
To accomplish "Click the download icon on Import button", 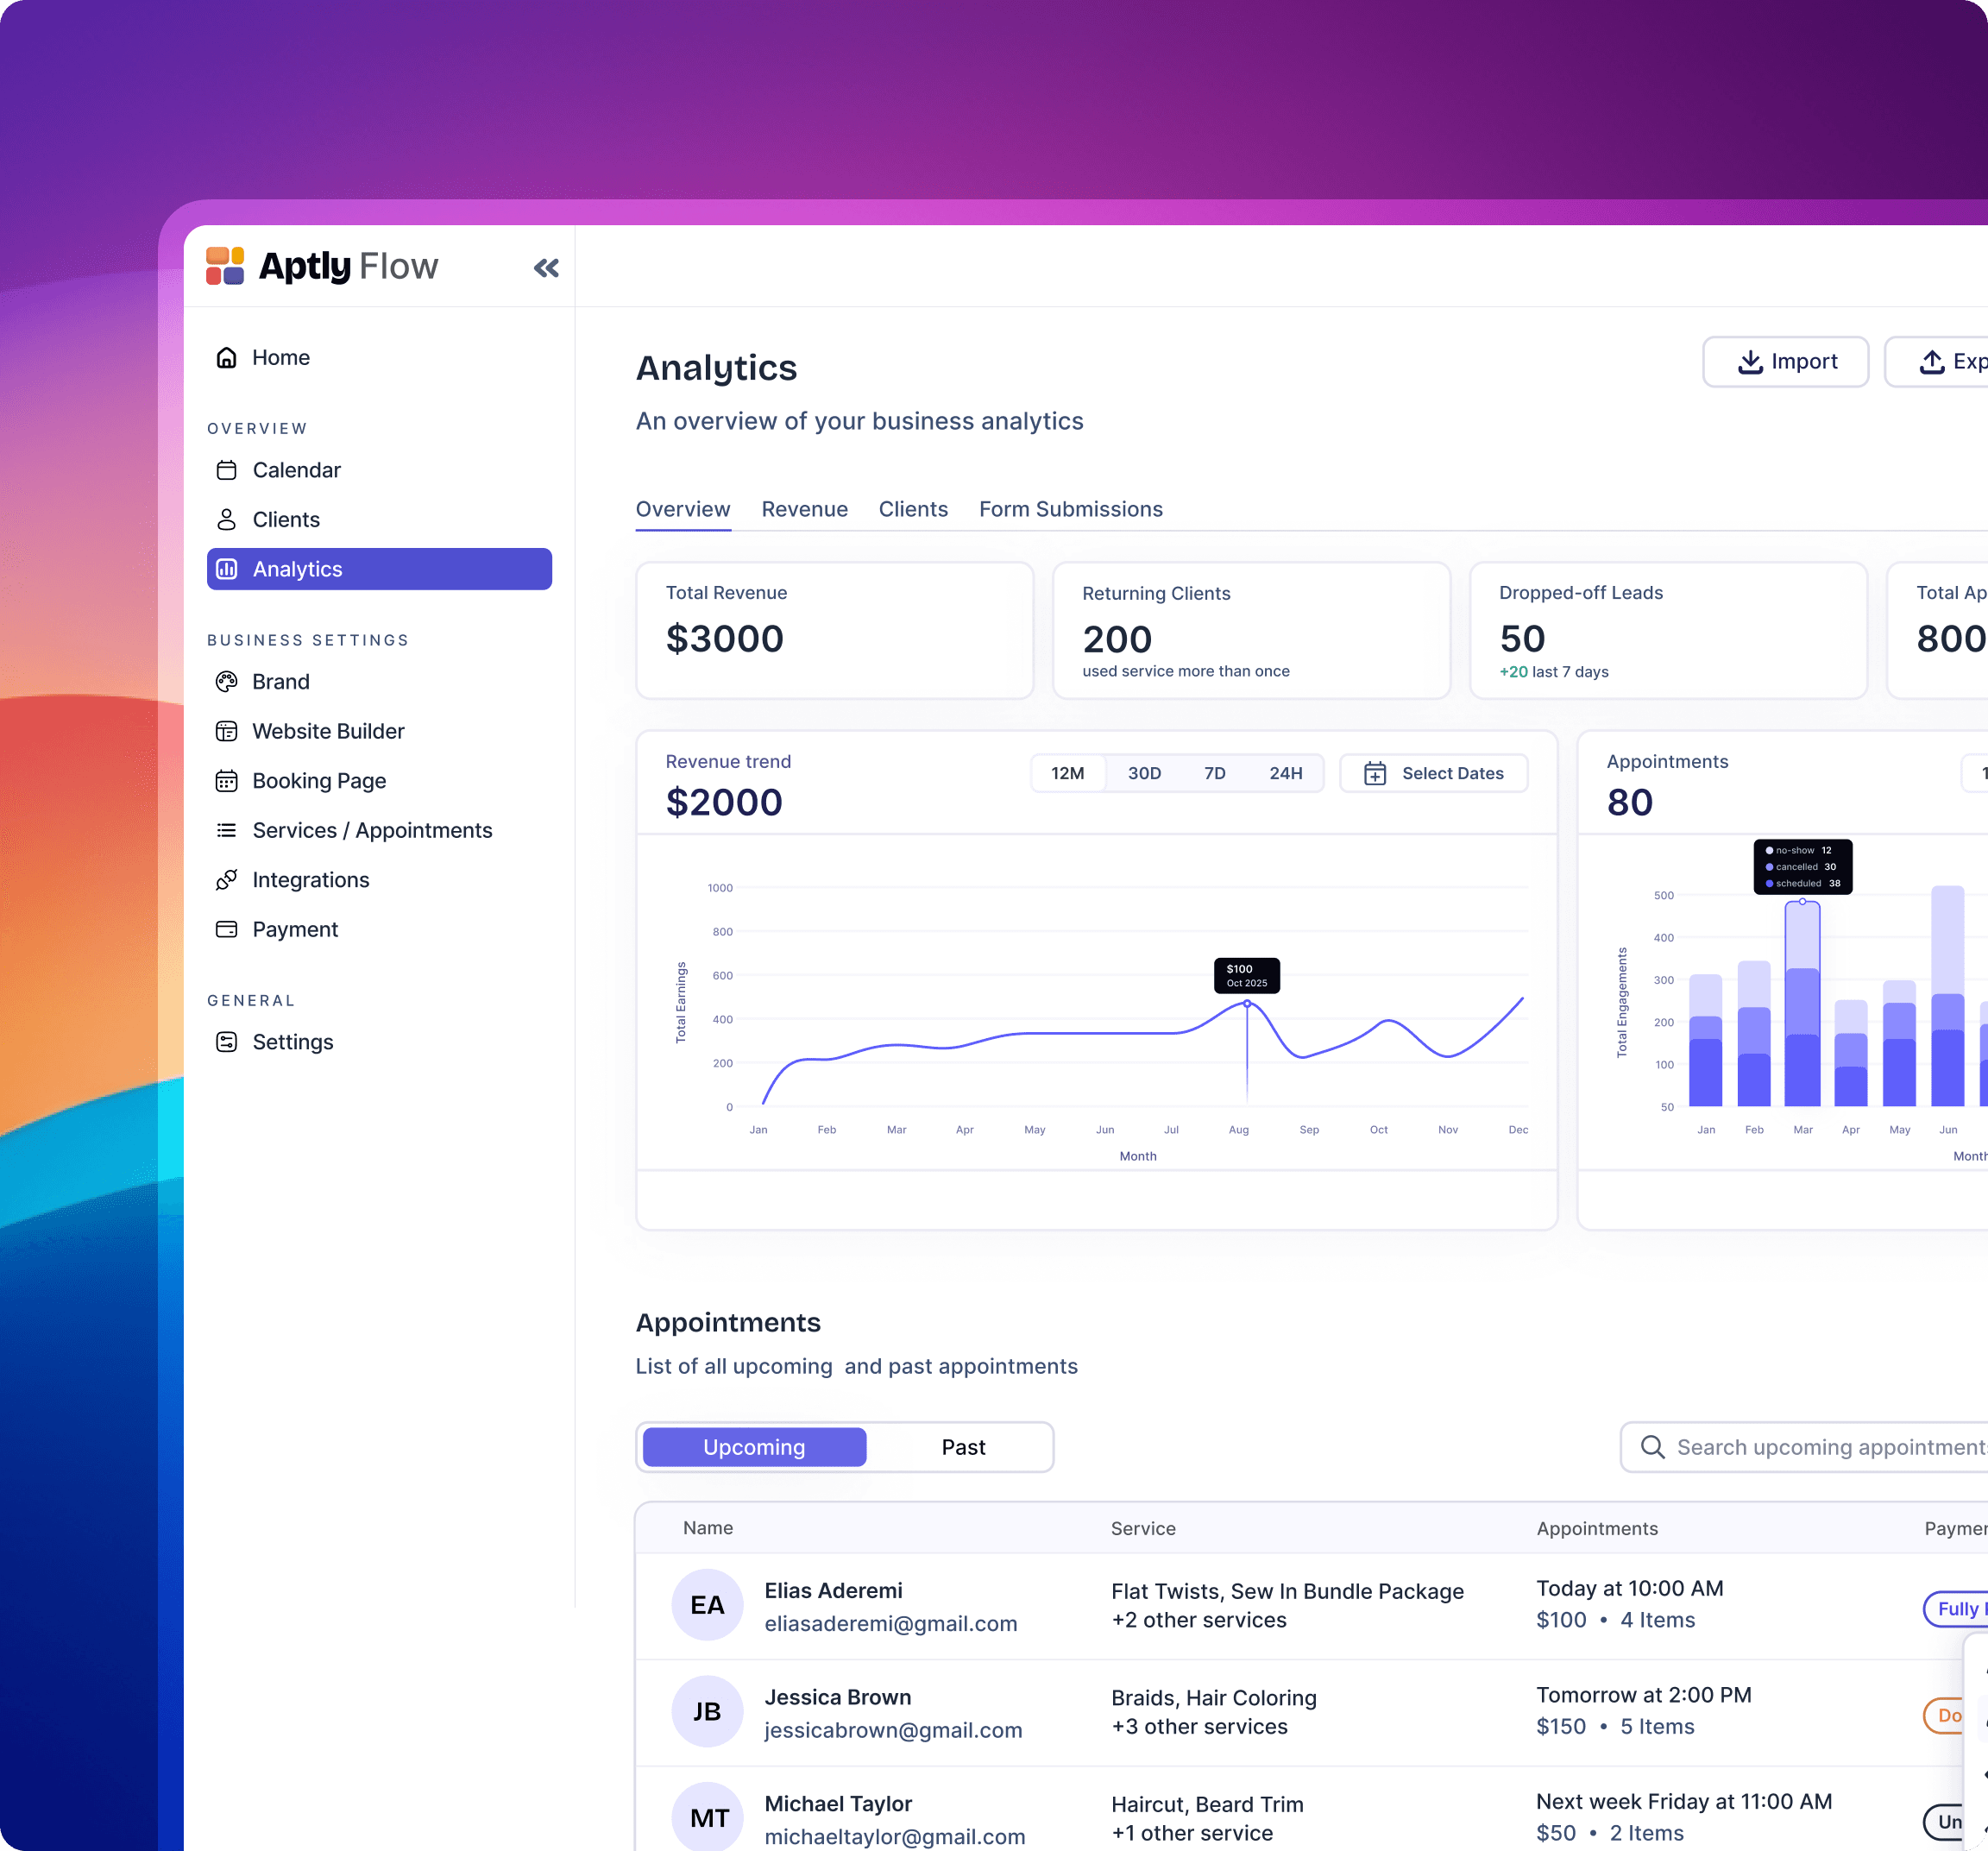I will (1750, 361).
